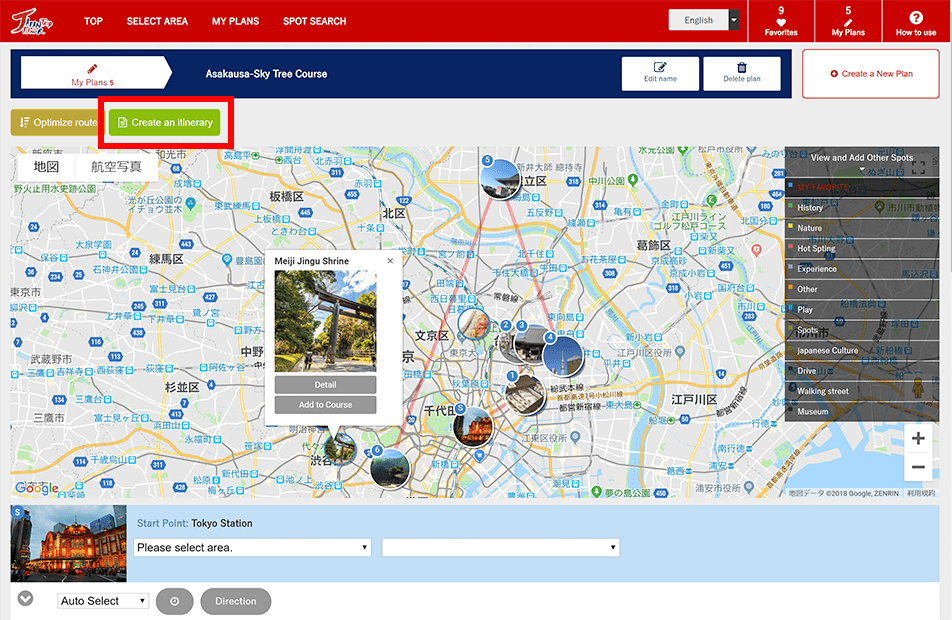
Task: Toggle Play spots filter
Action: click(862, 310)
